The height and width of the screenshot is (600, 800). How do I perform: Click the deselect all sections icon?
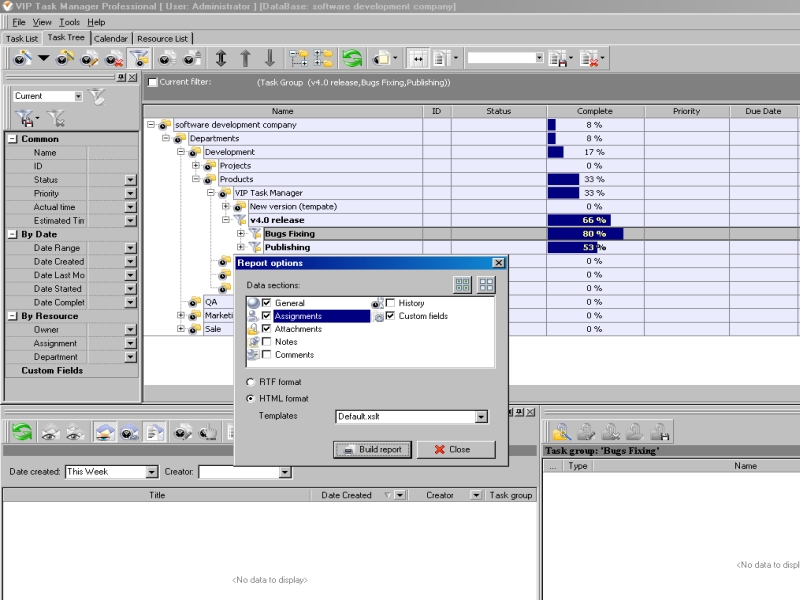pos(486,285)
